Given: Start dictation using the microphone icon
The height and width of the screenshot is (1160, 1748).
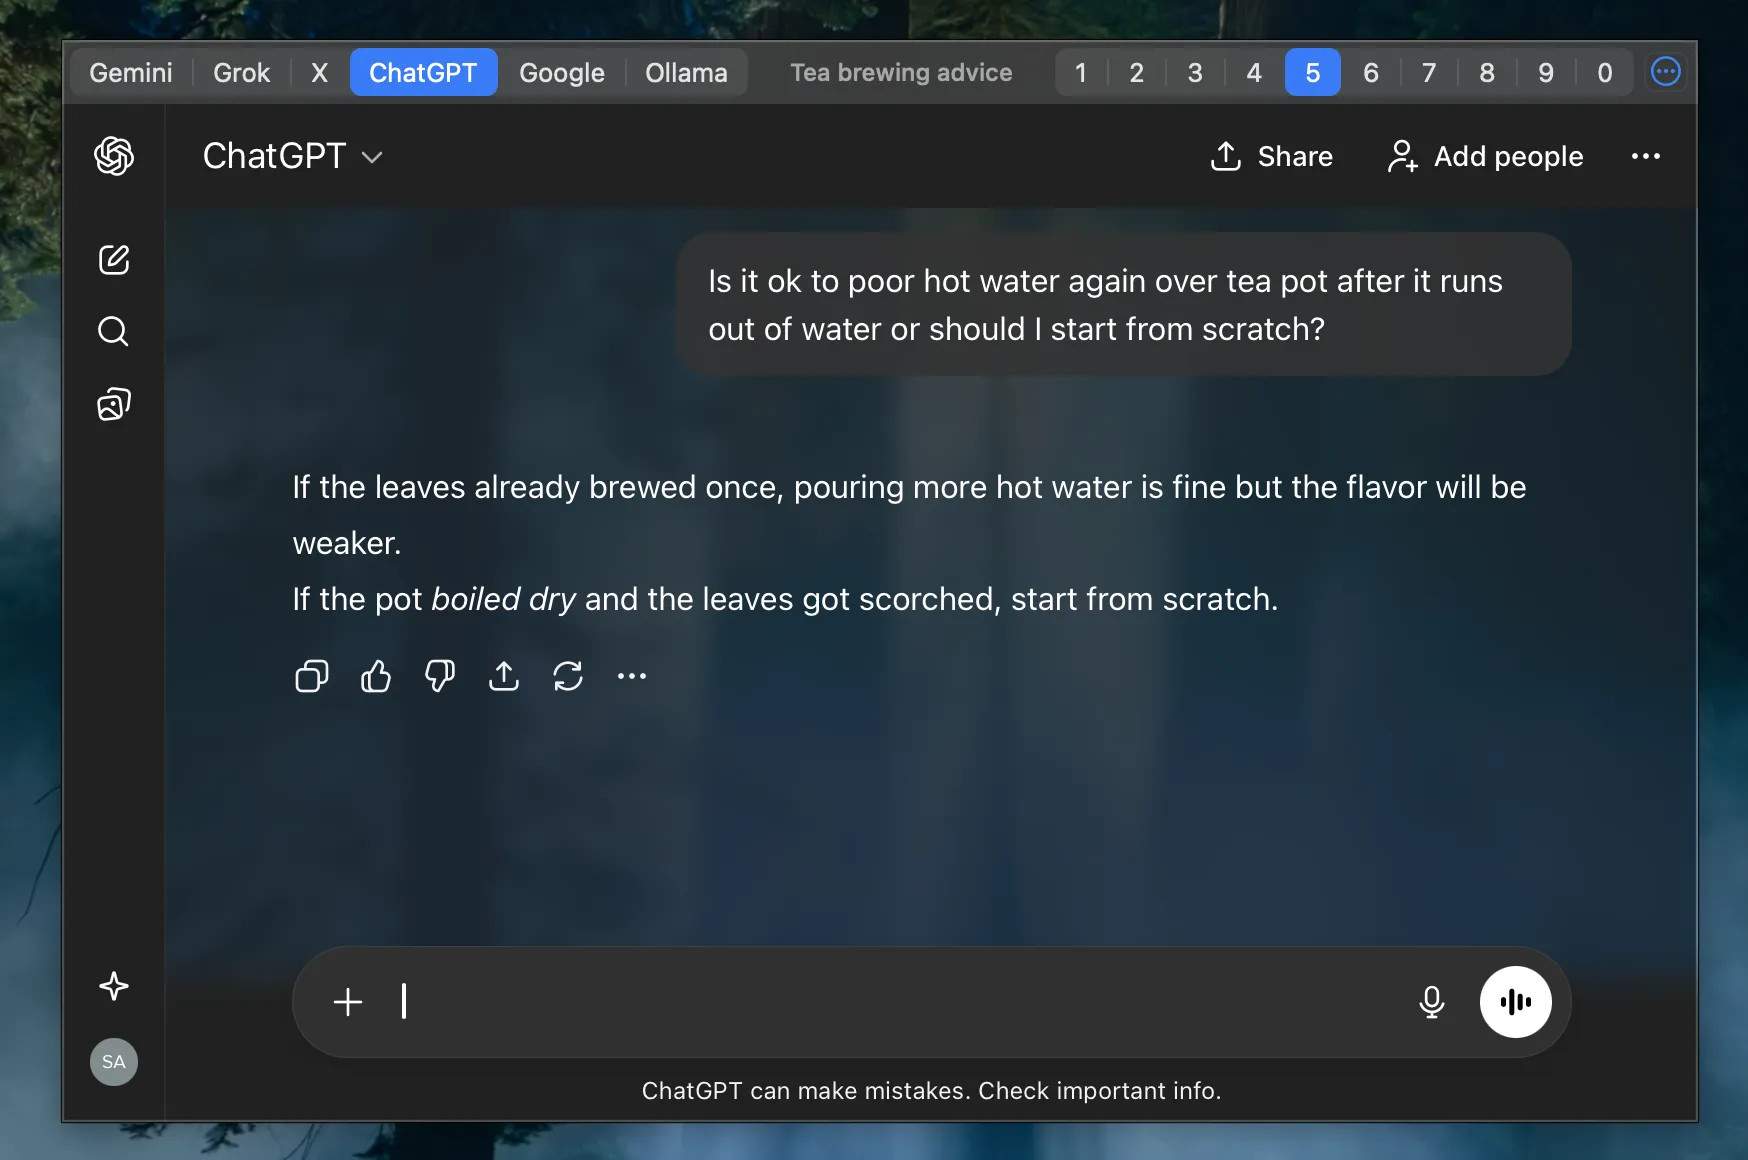Looking at the screenshot, I should point(1432,1002).
